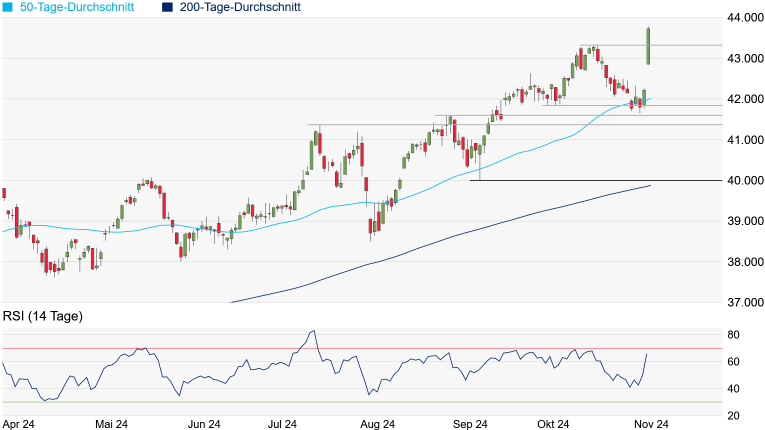Select the Sep 24 date label

[x=469, y=424]
